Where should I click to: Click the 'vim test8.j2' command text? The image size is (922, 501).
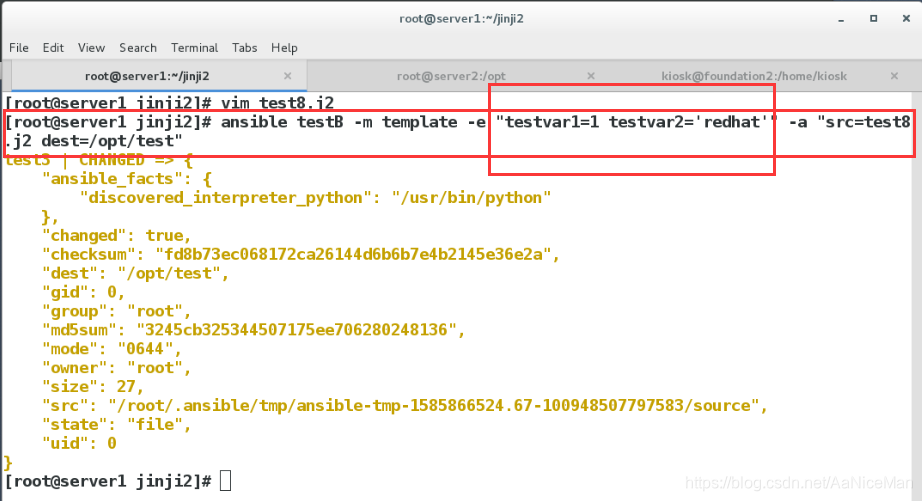[x=278, y=103]
